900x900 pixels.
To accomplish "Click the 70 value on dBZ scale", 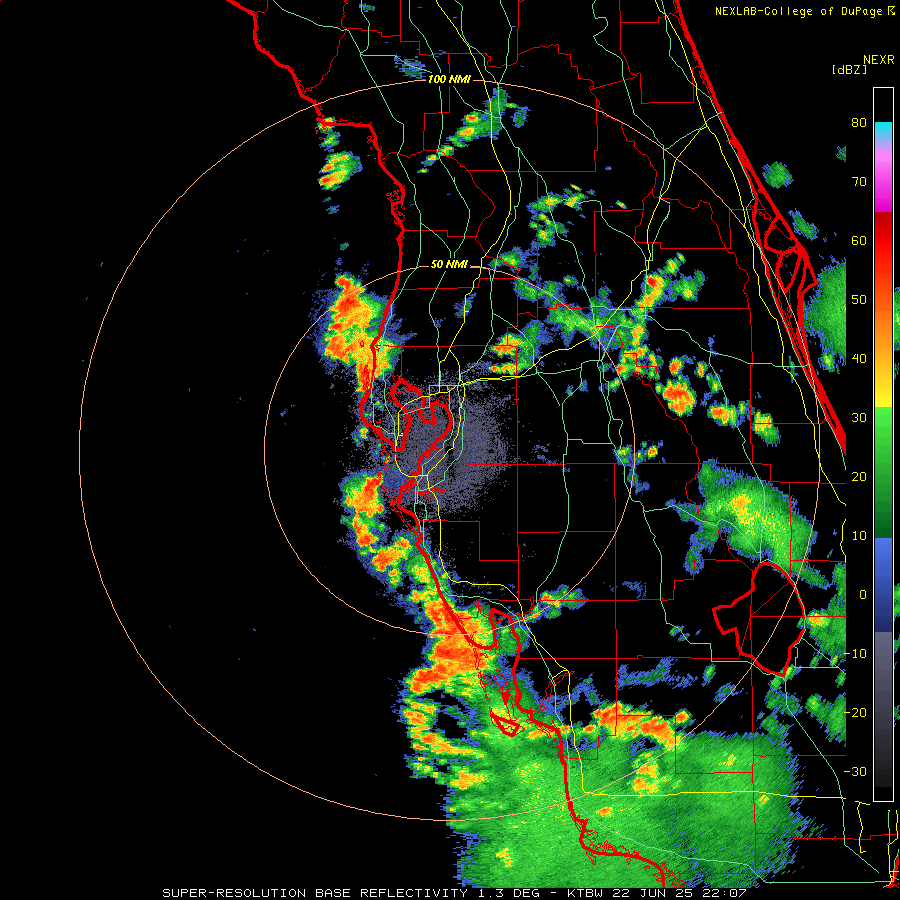I will [x=859, y=181].
